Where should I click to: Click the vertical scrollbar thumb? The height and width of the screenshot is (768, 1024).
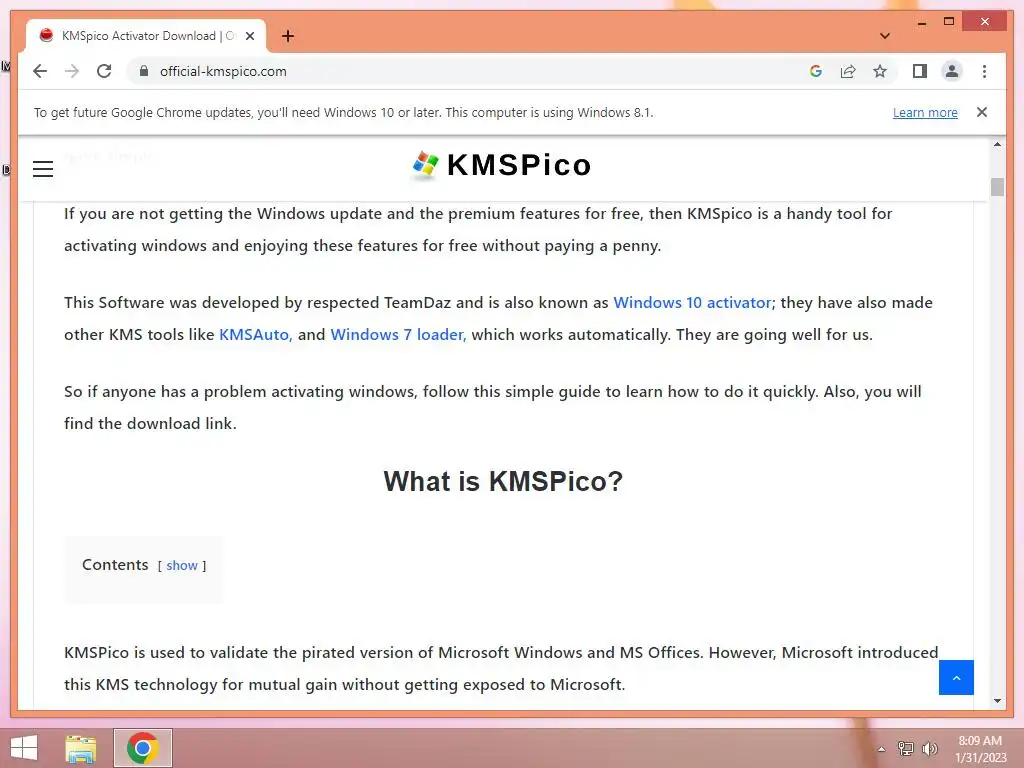997,187
